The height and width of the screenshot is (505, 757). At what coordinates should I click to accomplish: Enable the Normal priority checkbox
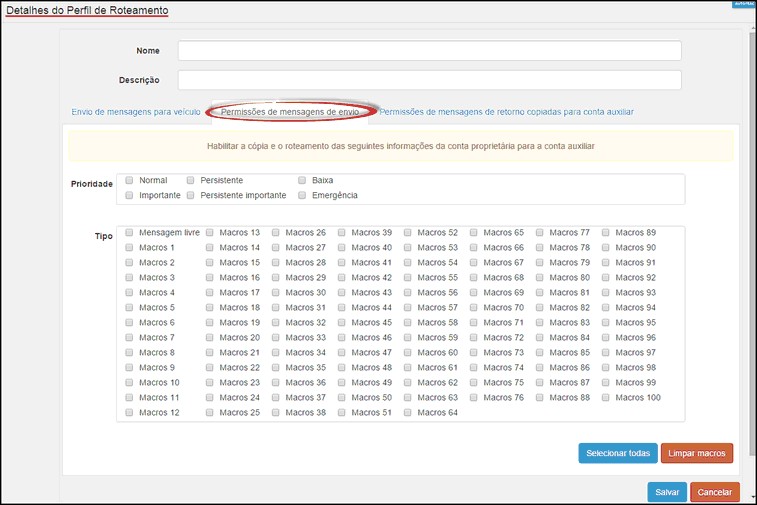point(129,180)
